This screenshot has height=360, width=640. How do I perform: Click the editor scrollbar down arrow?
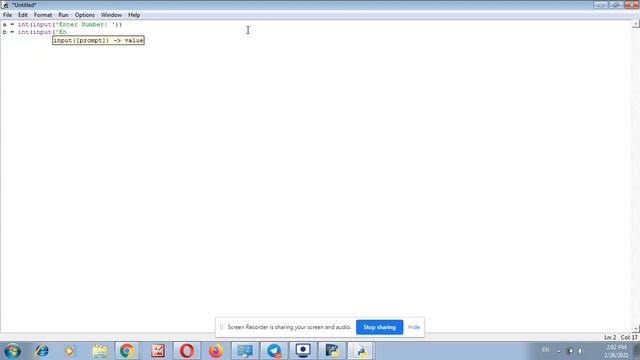(x=636, y=329)
